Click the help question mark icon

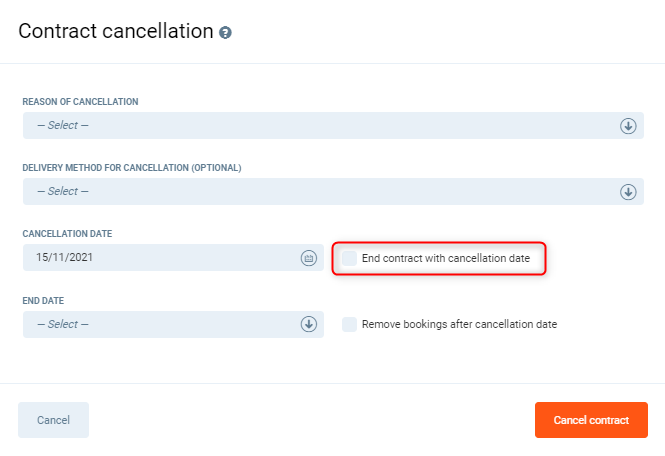pyautogui.click(x=226, y=32)
